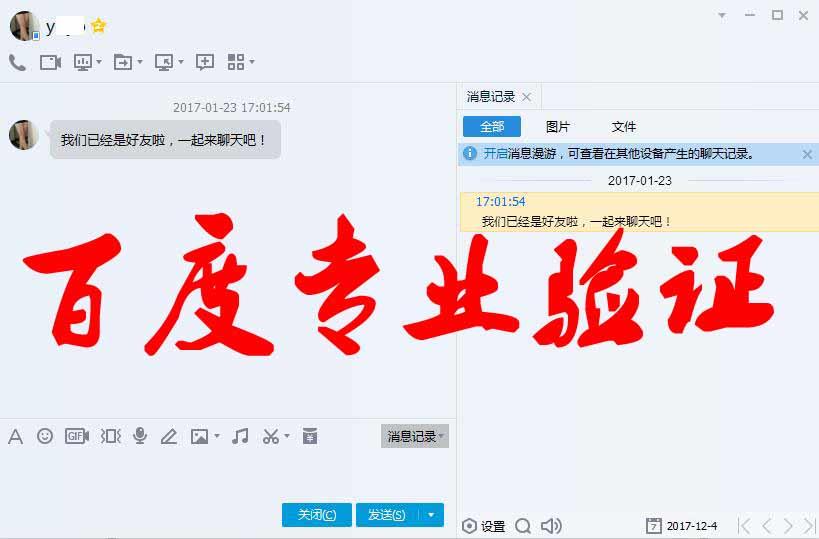Click the music note icon
The width and height of the screenshot is (819, 539).
pos(240,436)
